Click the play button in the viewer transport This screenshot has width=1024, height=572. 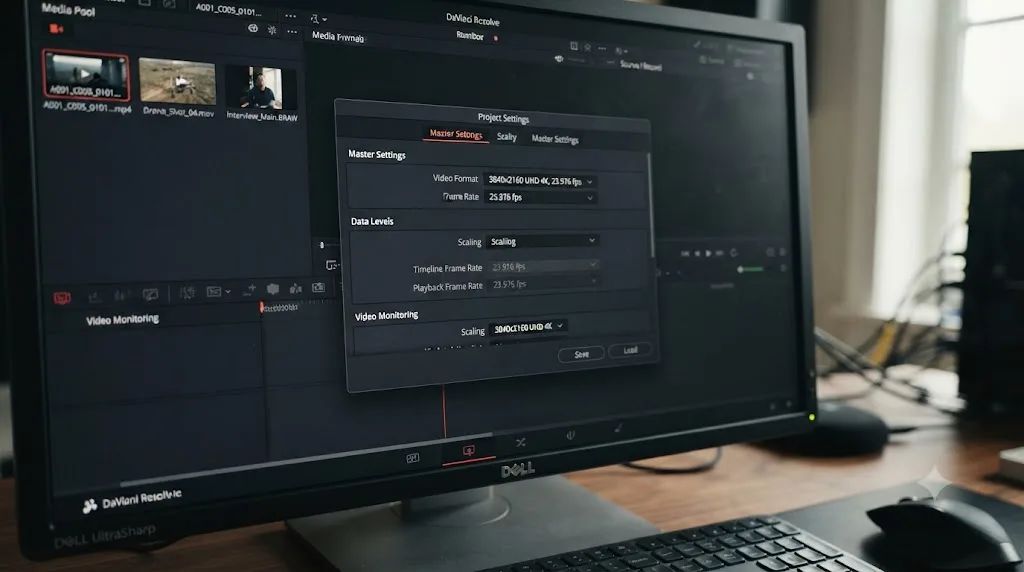tap(709, 253)
